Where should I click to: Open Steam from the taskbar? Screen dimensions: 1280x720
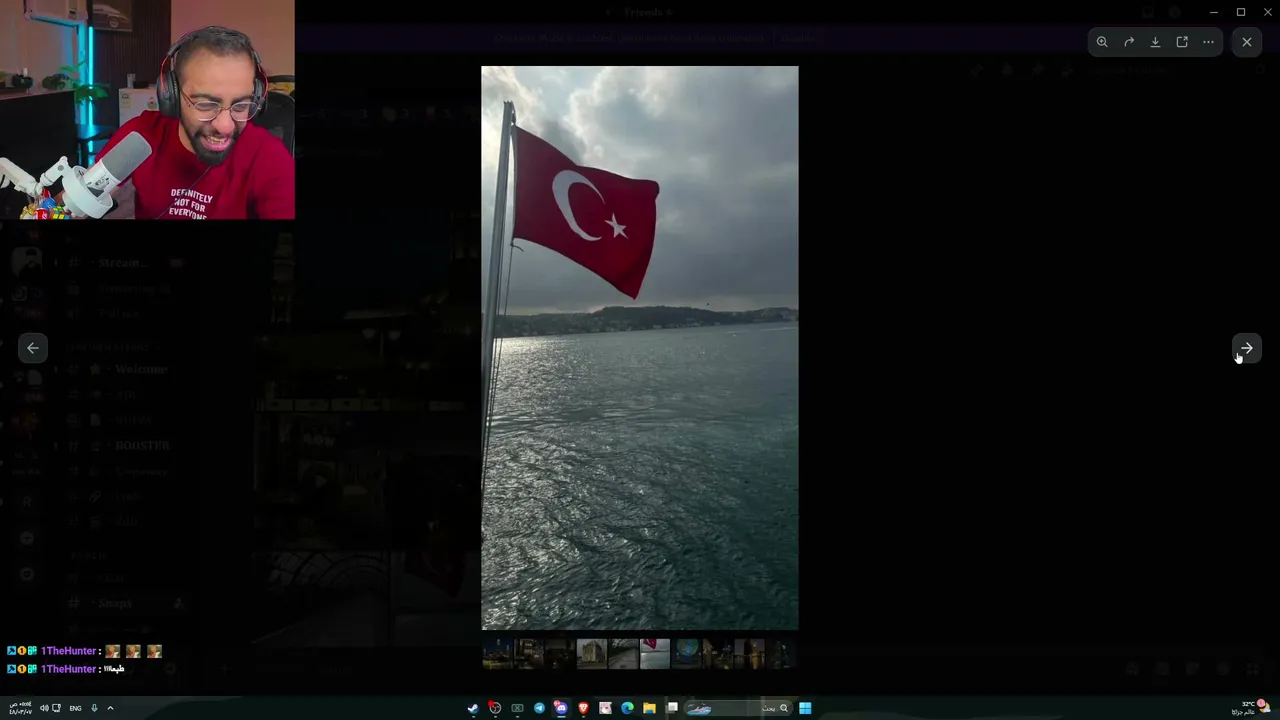pyautogui.click(x=473, y=708)
